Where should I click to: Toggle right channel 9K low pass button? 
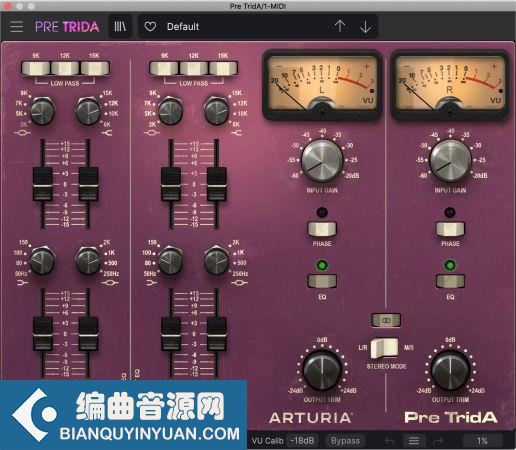click(164, 68)
